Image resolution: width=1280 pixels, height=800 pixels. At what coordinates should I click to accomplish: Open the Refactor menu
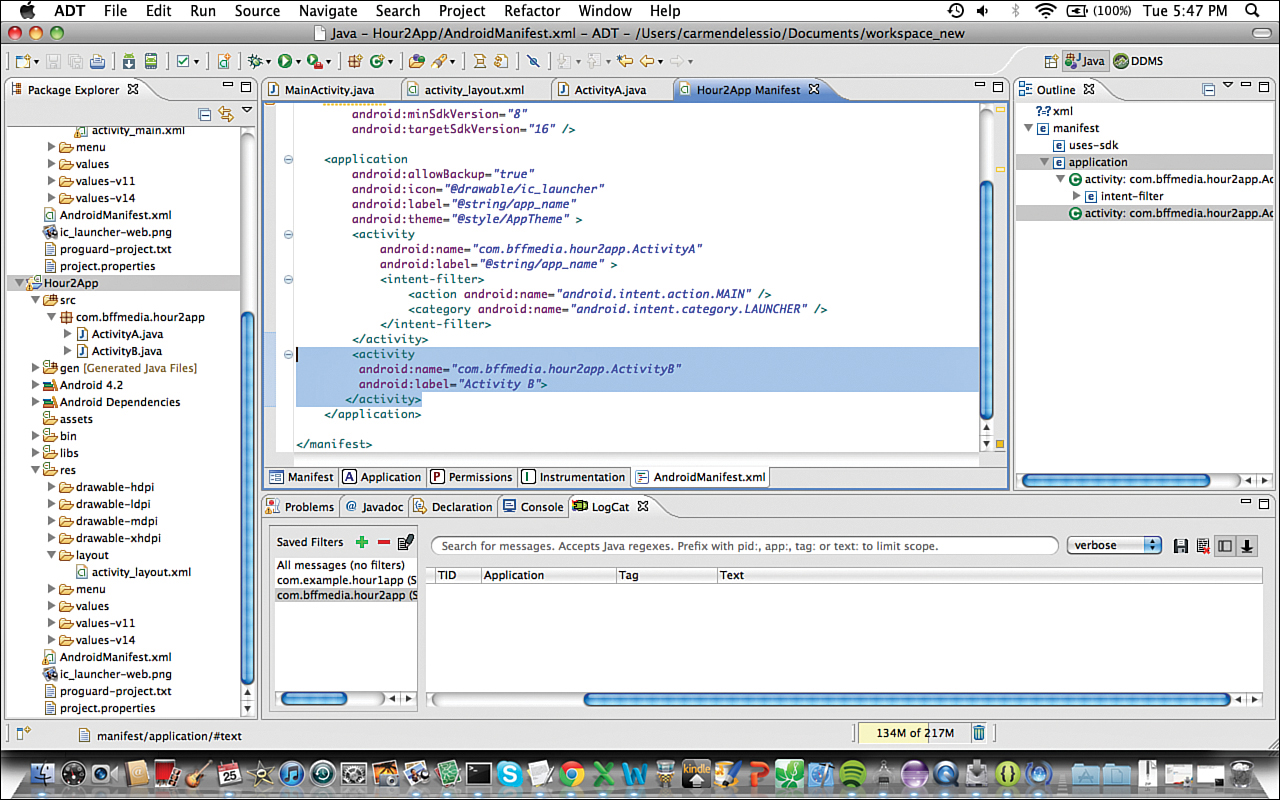(x=532, y=11)
